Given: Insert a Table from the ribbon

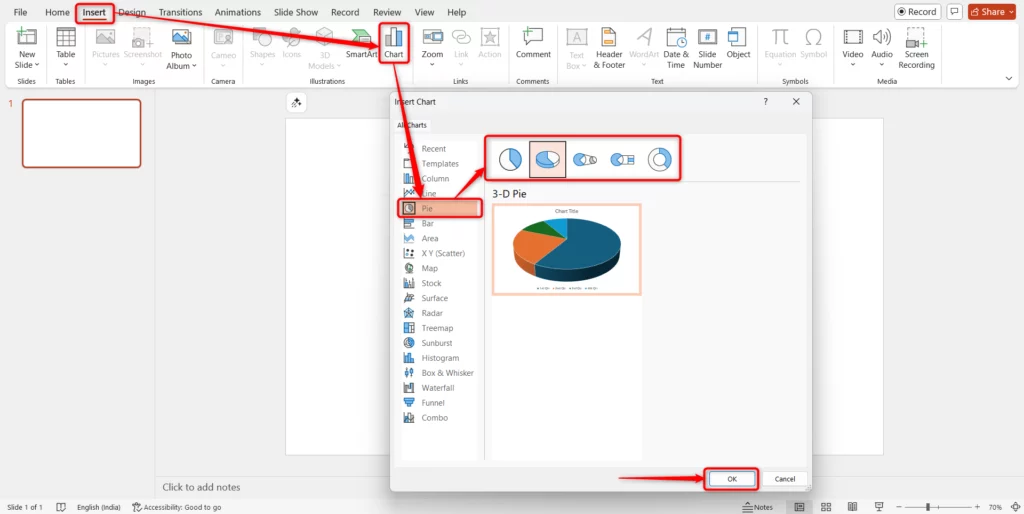Looking at the screenshot, I should point(65,47).
